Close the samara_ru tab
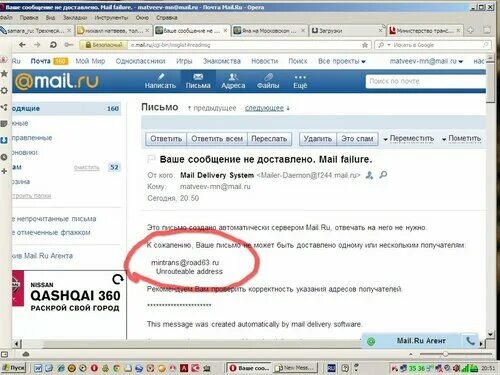 point(69,30)
